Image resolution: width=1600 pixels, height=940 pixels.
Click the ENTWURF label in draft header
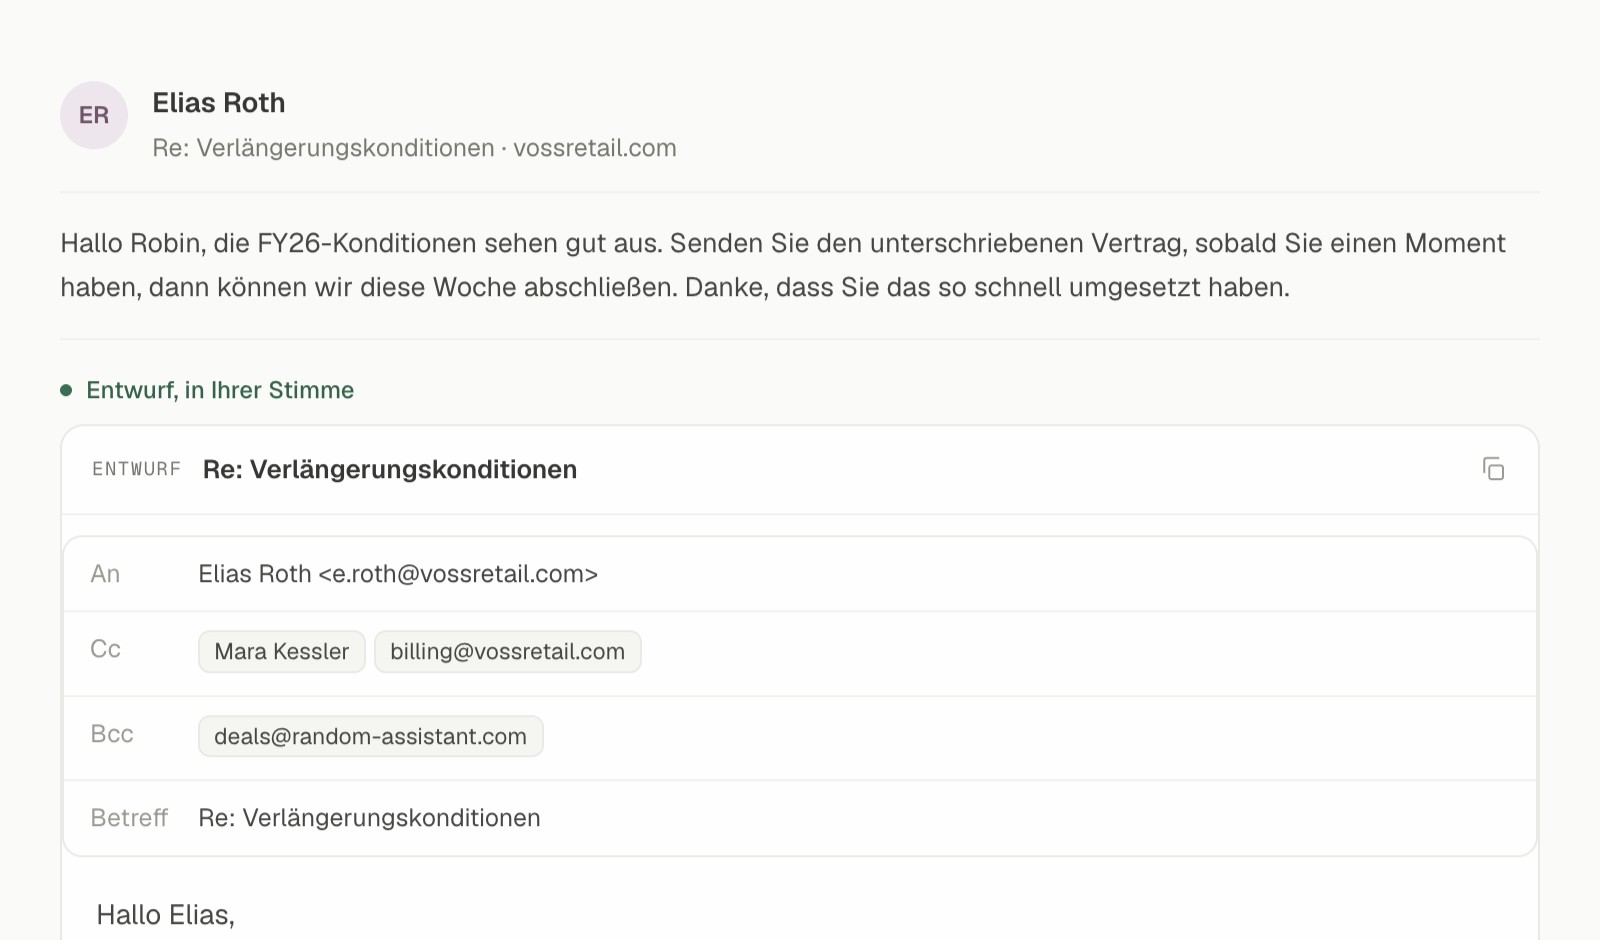coord(137,469)
